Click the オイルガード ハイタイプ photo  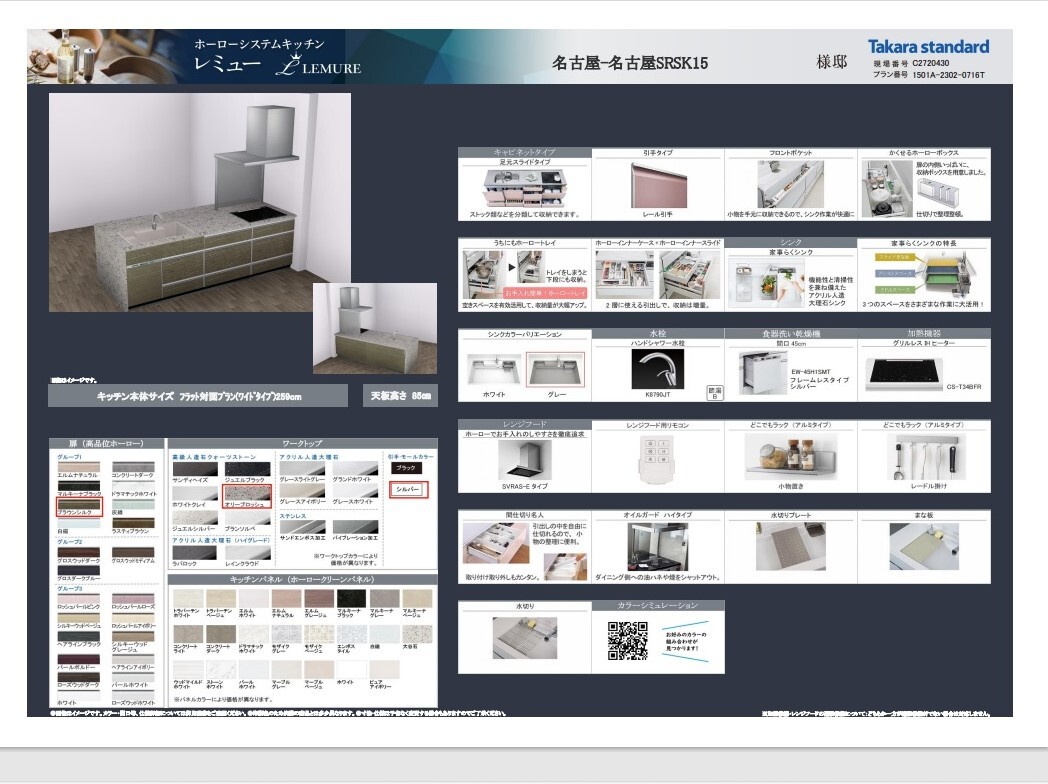click(658, 546)
